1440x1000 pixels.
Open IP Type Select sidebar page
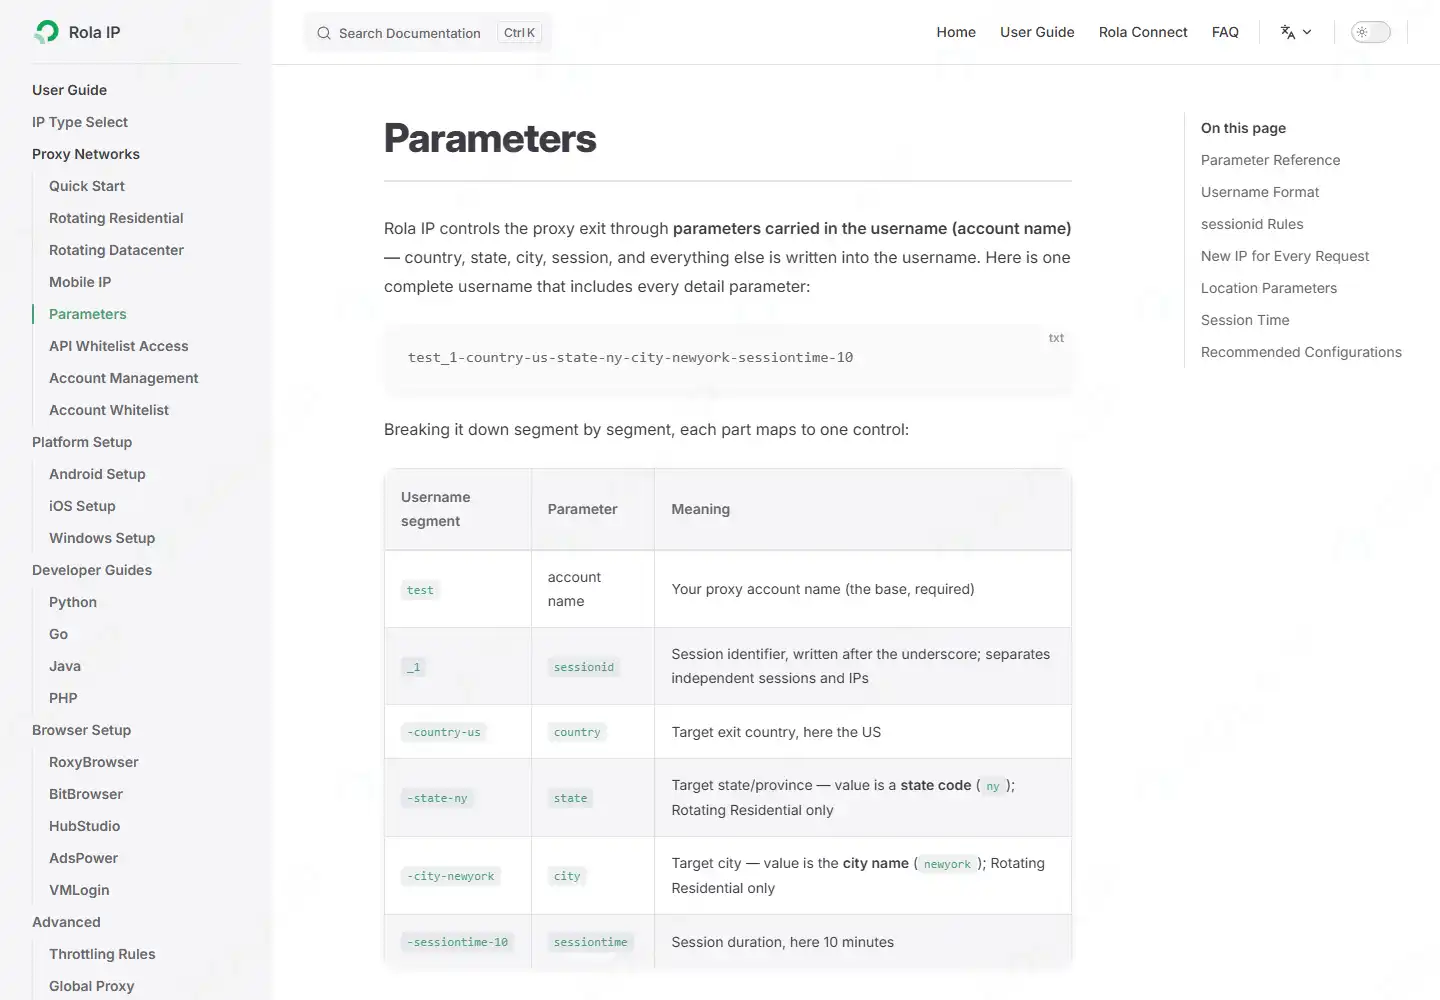[80, 122]
